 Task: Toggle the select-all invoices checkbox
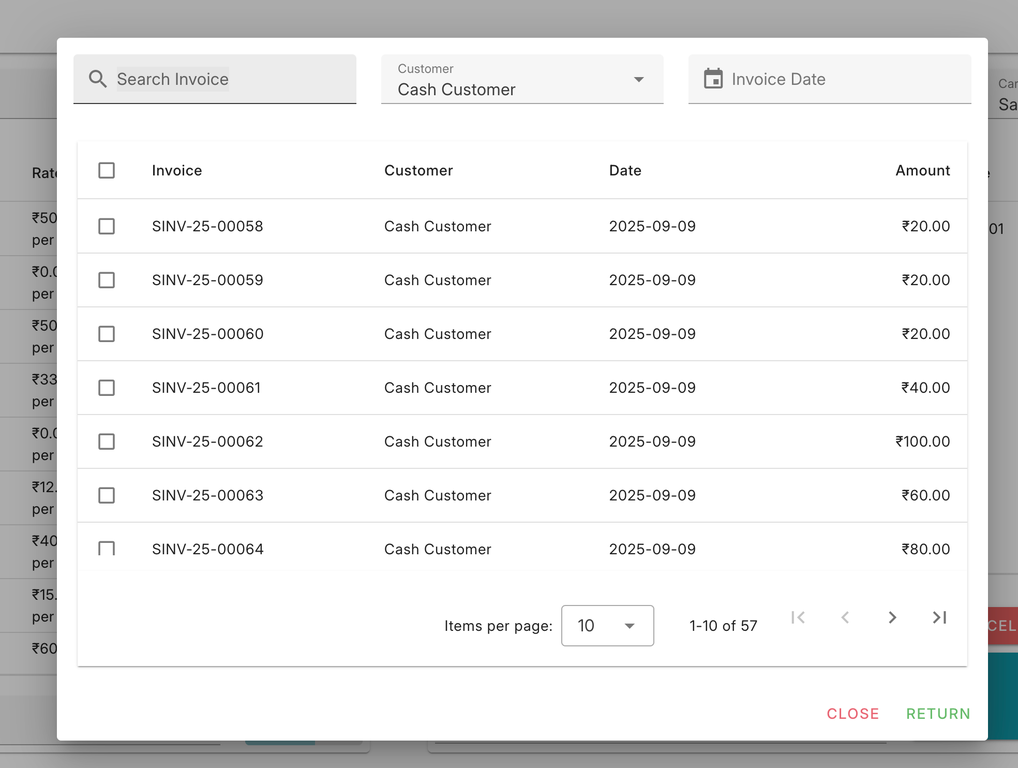tap(106, 170)
